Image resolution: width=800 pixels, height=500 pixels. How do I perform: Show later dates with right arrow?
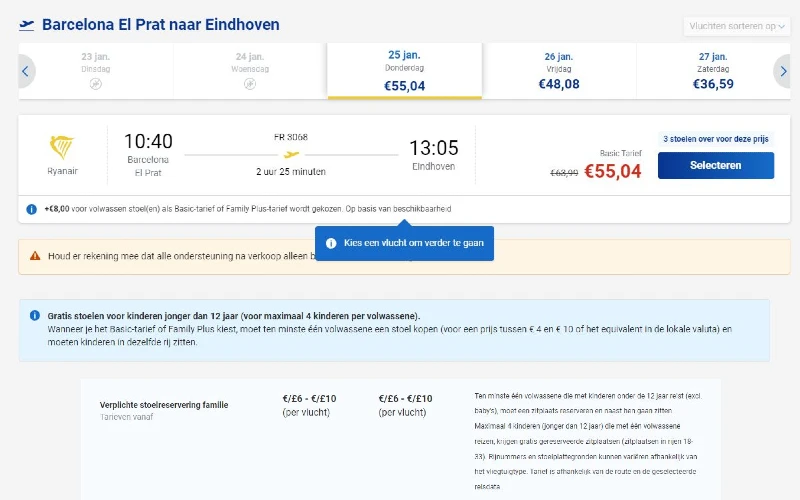click(782, 71)
